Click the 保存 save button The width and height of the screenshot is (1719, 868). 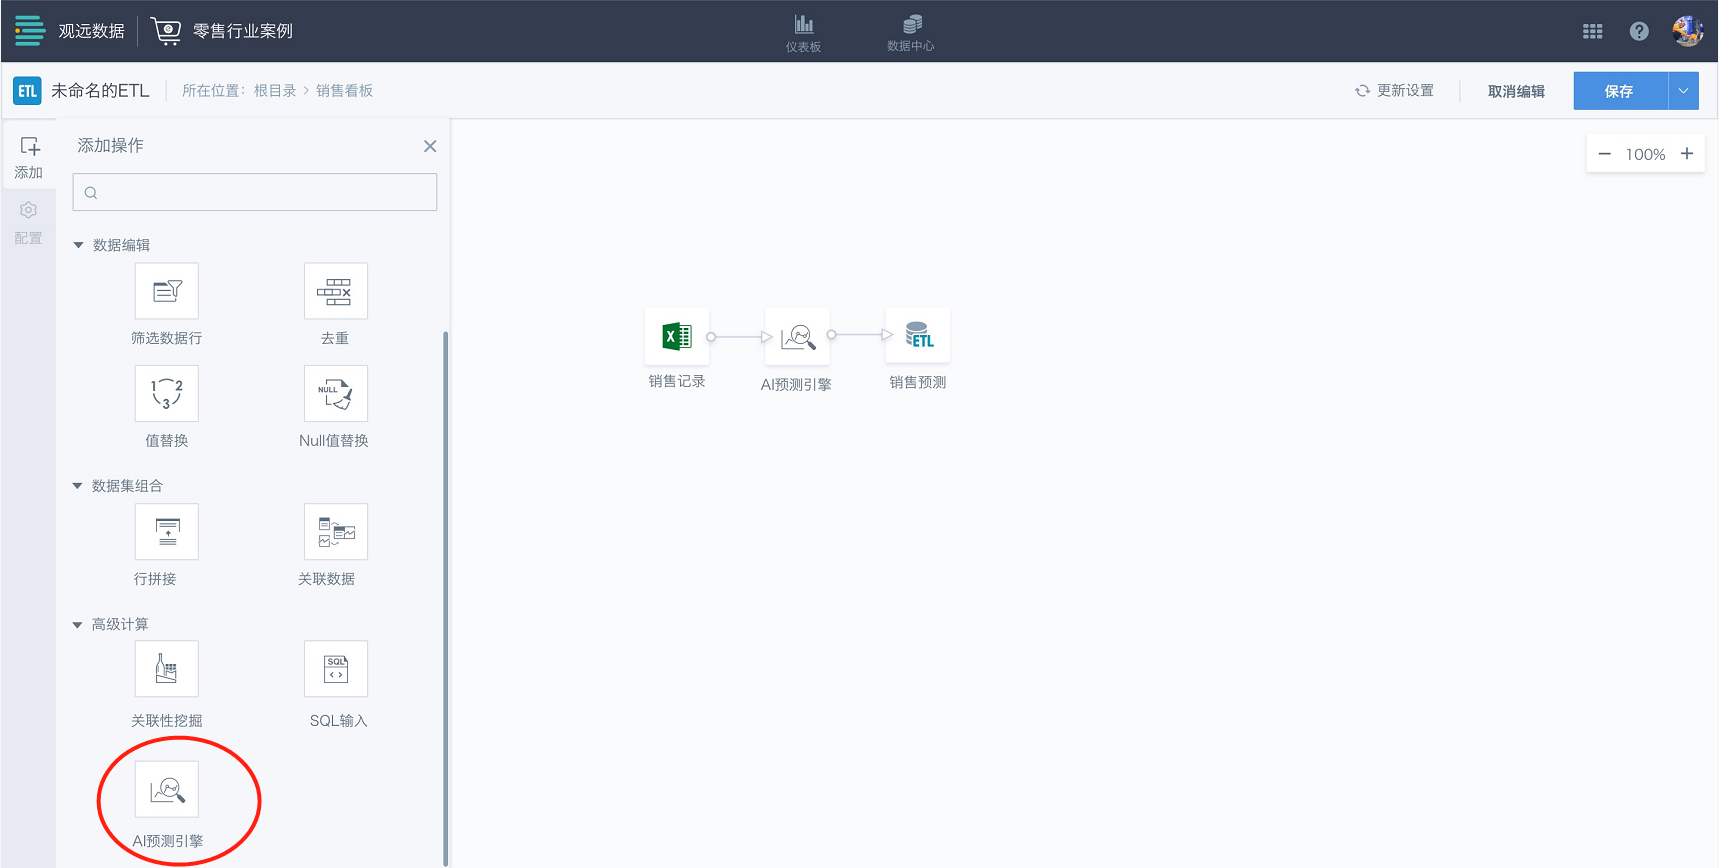tap(1620, 91)
